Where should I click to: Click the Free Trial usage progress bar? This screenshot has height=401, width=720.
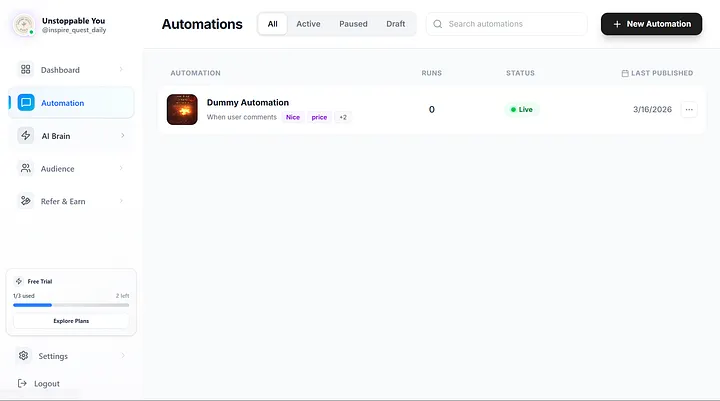(71, 305)
